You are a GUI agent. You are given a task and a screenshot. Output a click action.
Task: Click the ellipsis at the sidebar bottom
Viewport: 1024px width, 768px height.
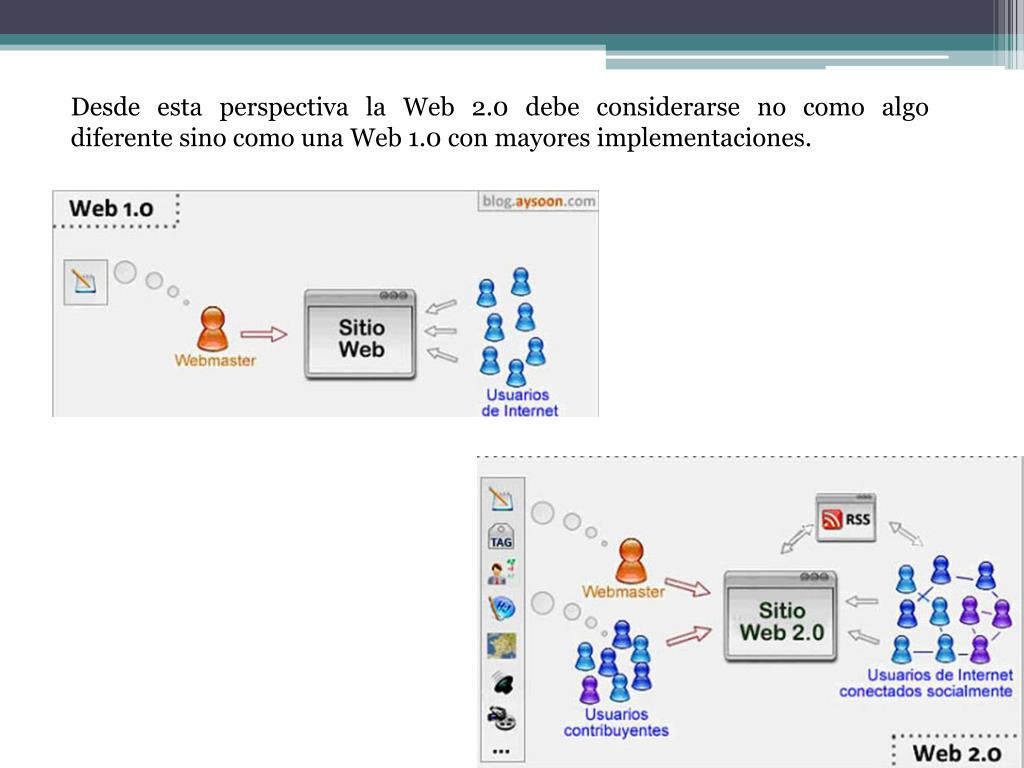point(501,752)
